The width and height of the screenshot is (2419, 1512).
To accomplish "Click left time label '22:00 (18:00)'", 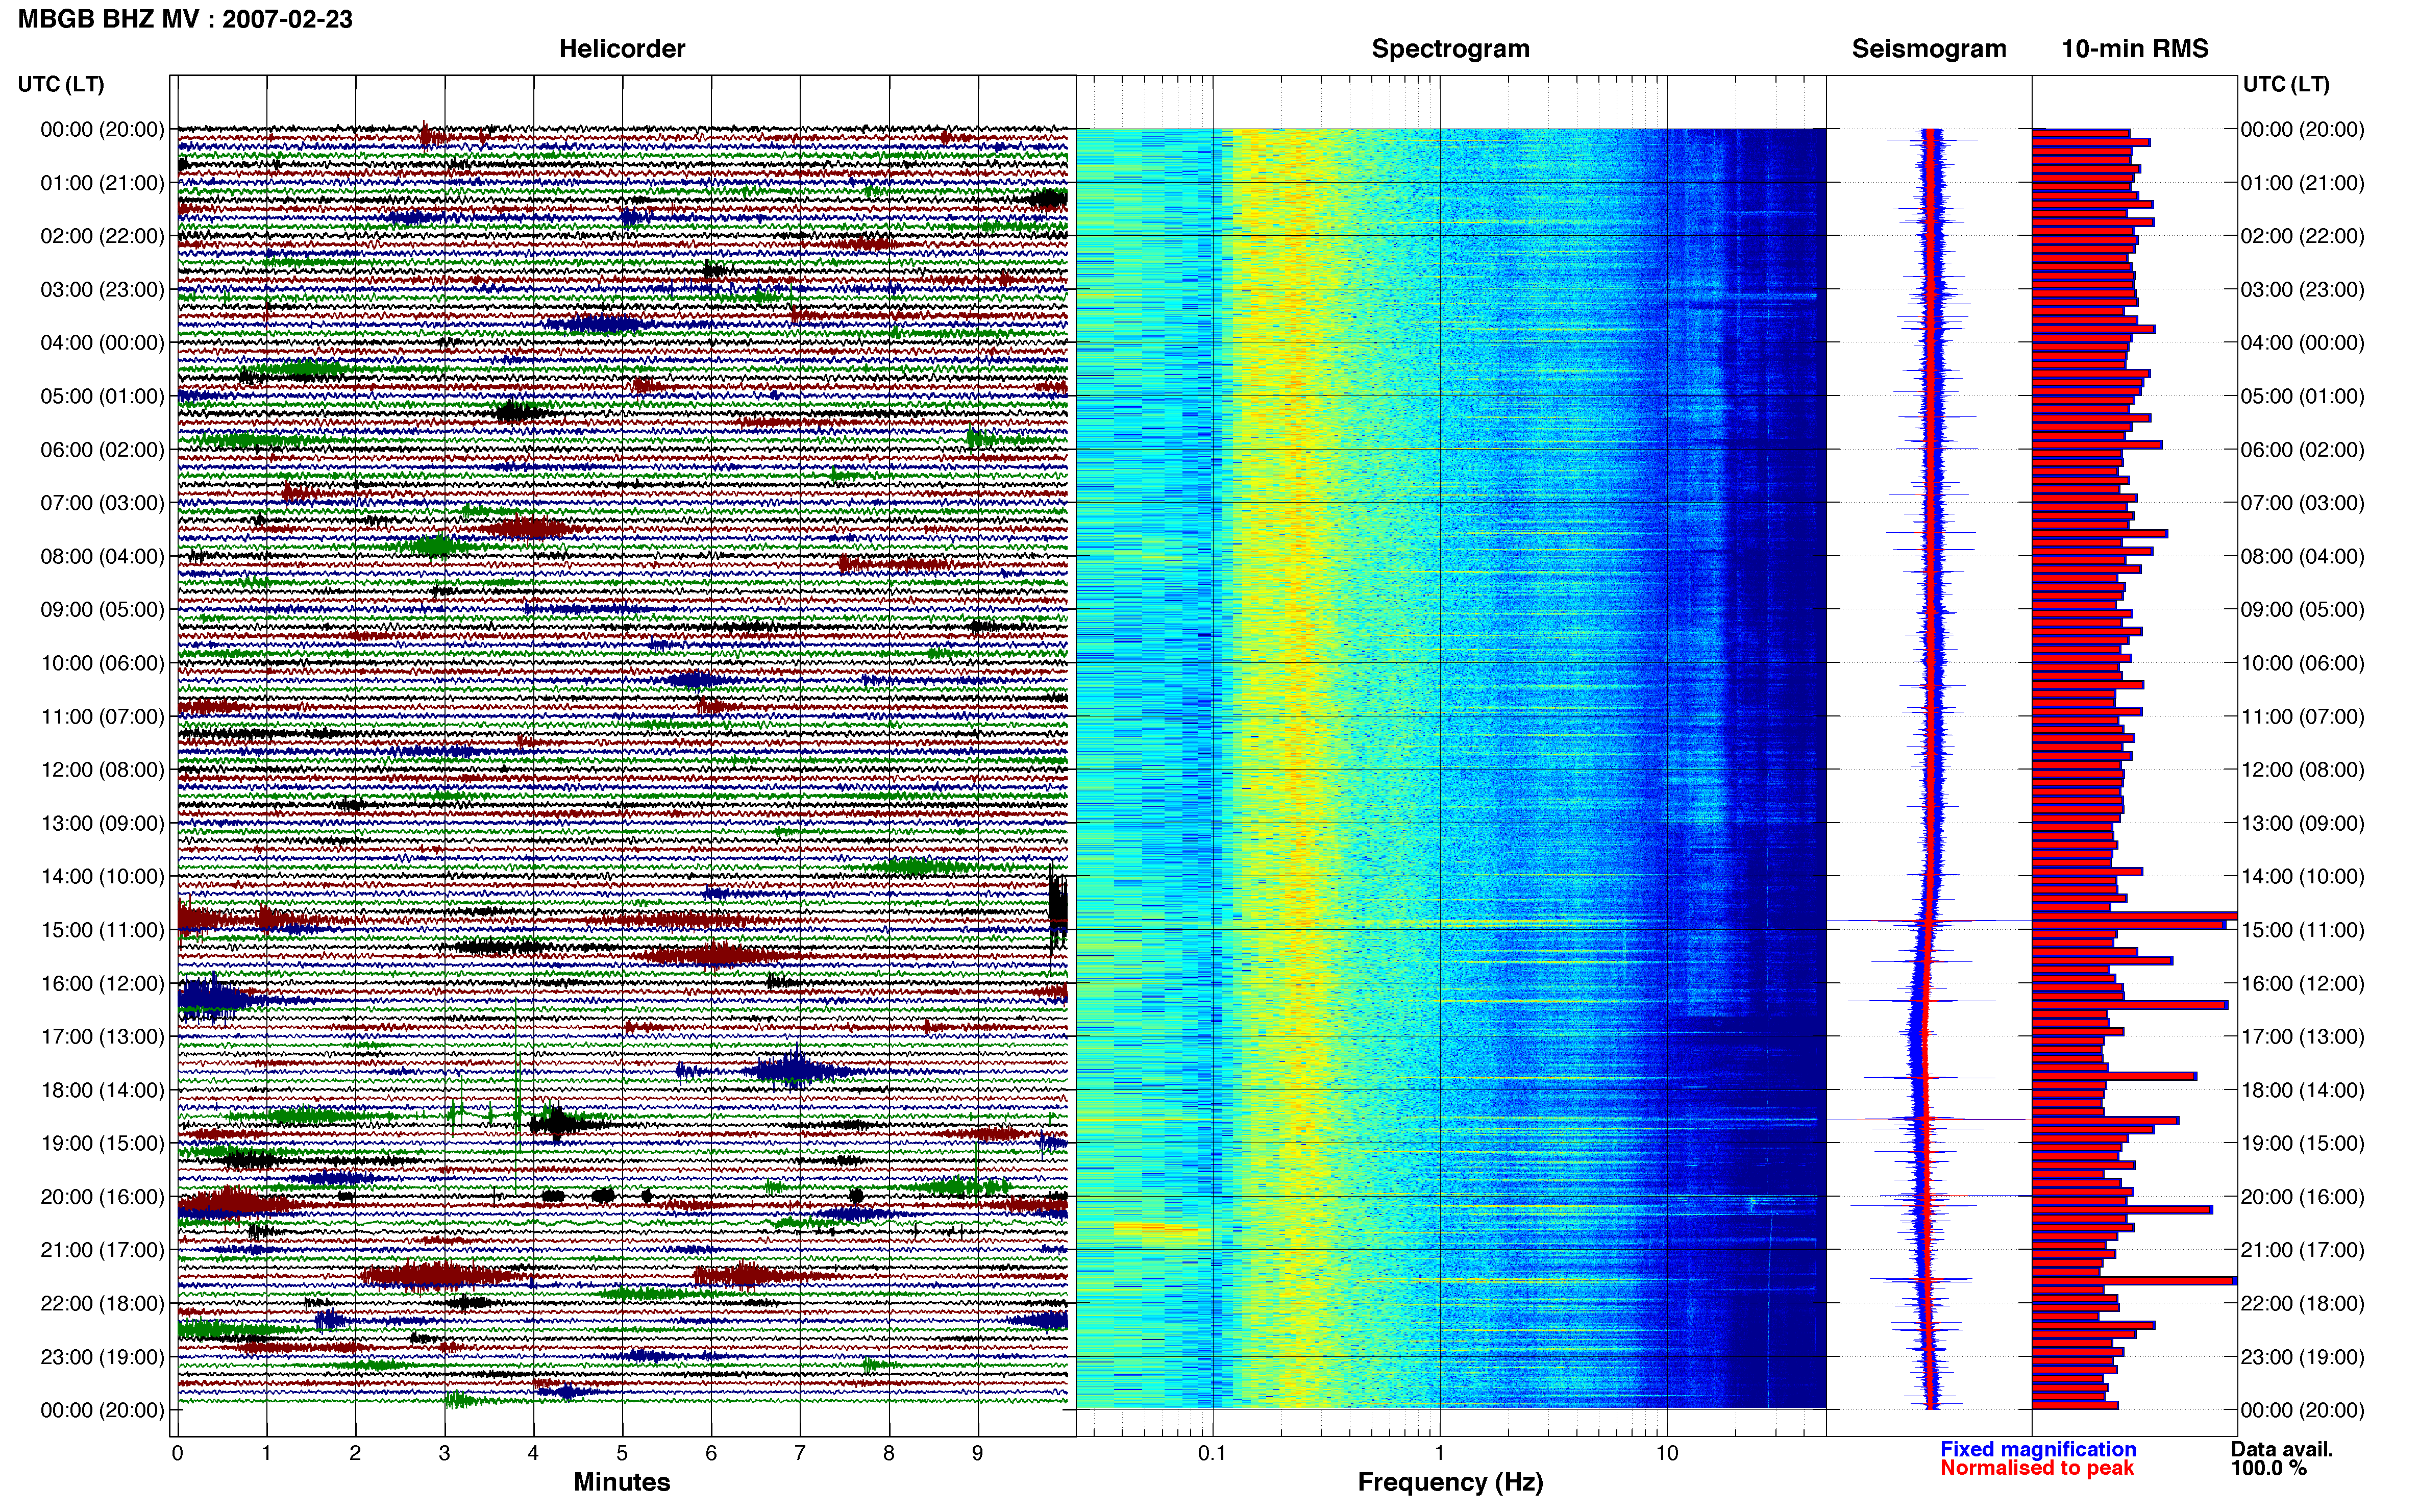I will 102,1304.
